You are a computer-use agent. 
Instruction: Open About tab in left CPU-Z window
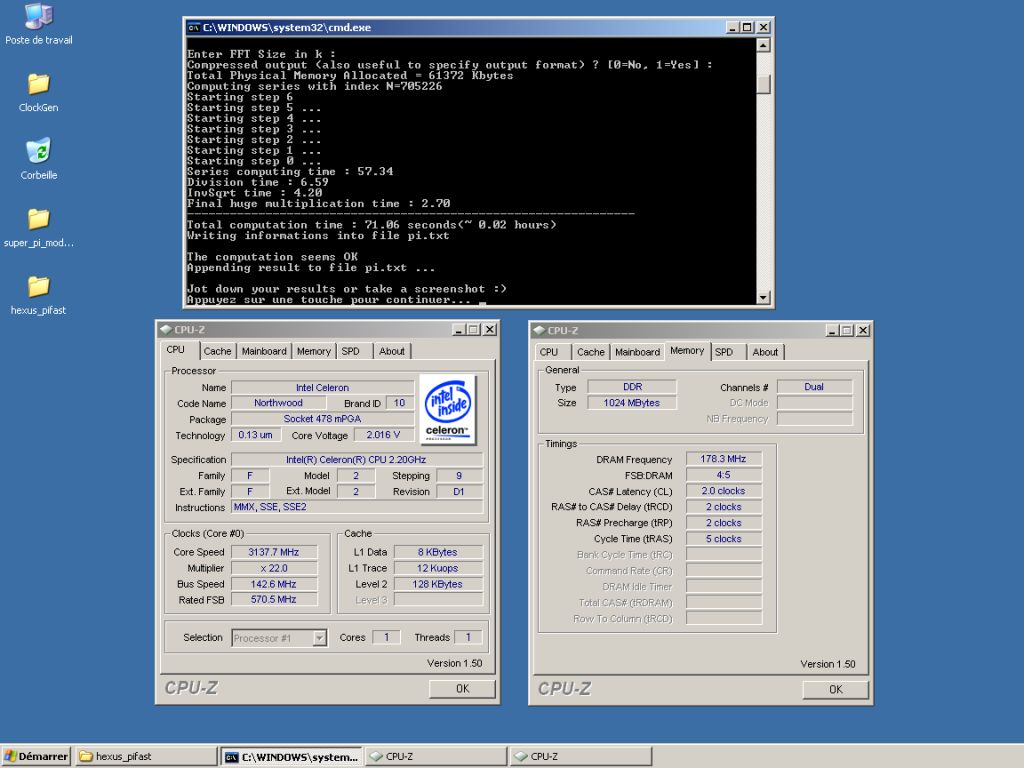coord(392,351)
